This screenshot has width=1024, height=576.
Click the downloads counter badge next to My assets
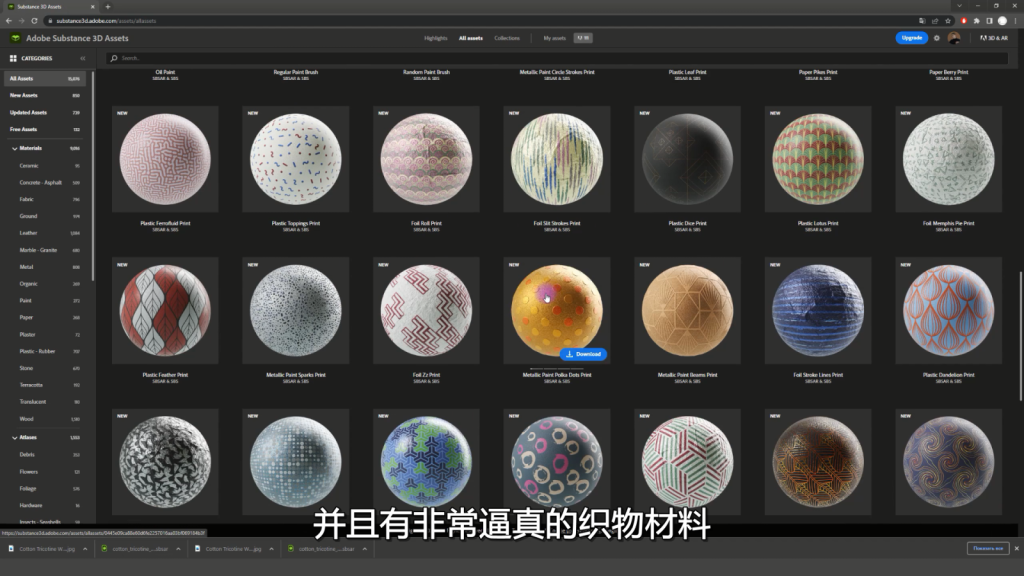pos(583,38)
